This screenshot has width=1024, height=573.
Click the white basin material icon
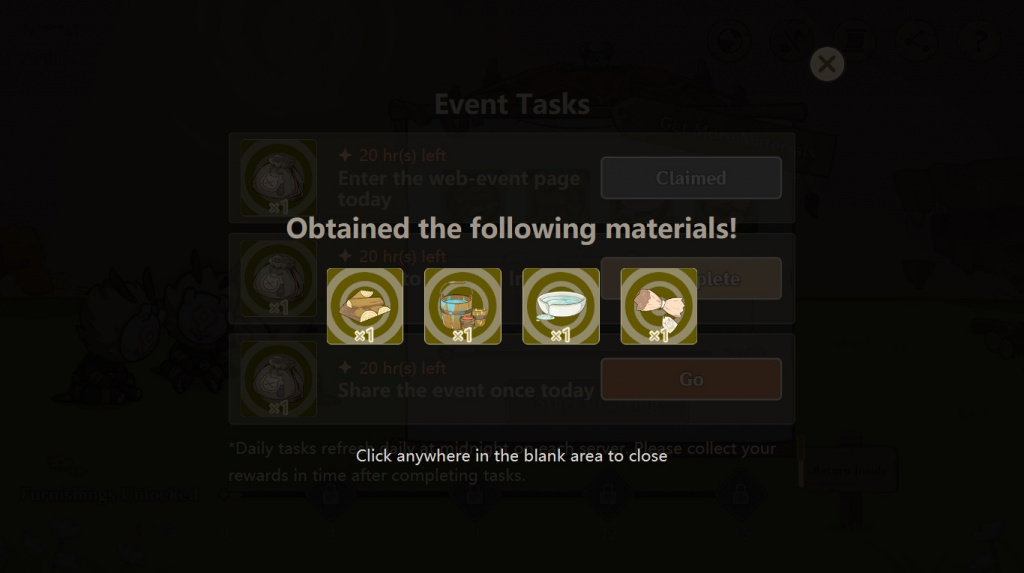point(561,306)
